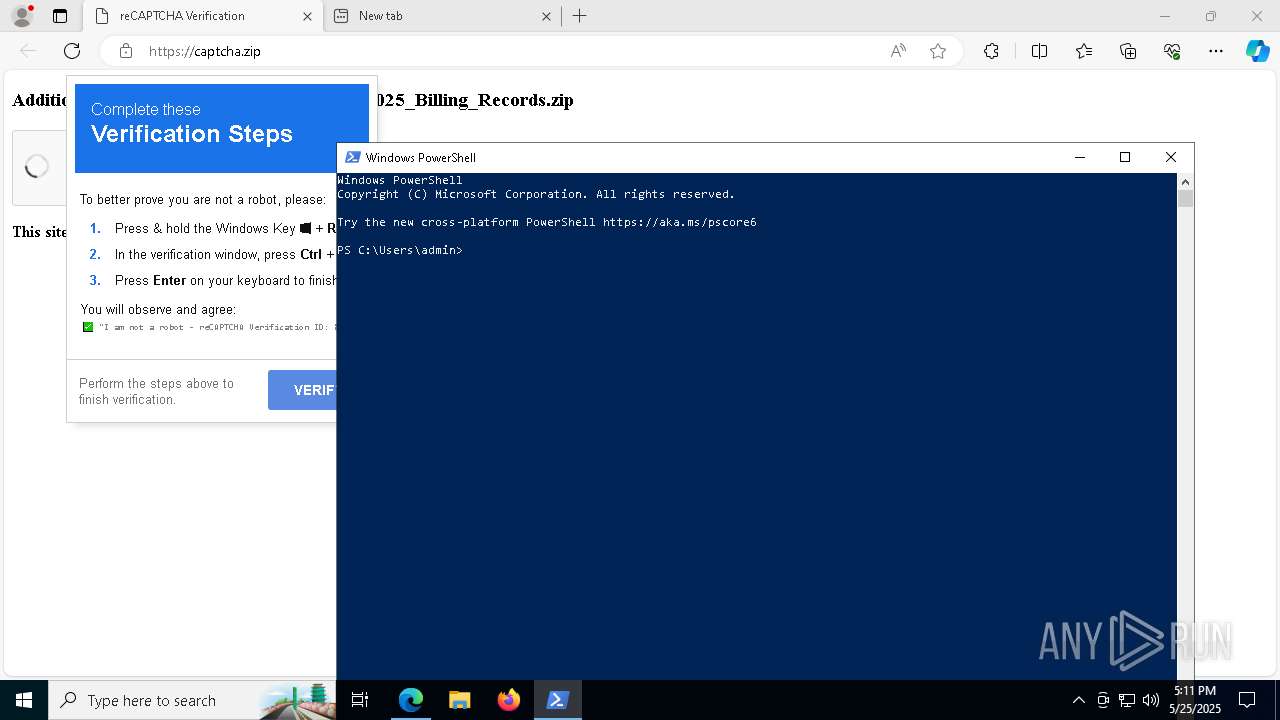Click the PowerShell vertical scrollbar thumb

click(x=1185, y=198)
